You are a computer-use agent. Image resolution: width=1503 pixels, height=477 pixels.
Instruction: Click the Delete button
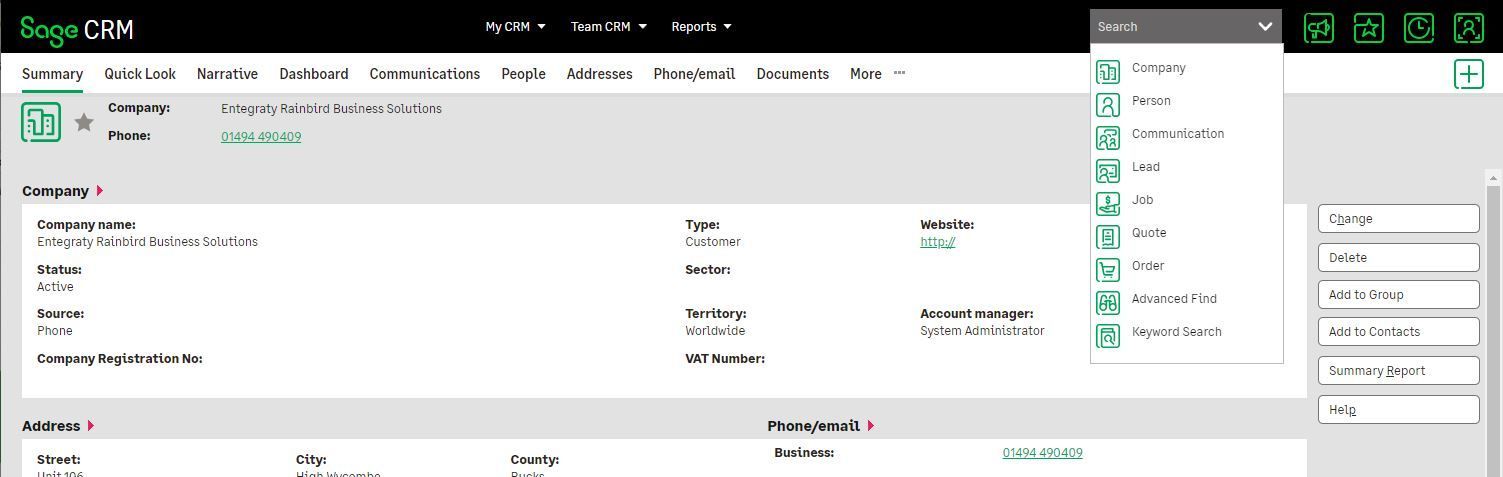click(x=1398, y=257)
